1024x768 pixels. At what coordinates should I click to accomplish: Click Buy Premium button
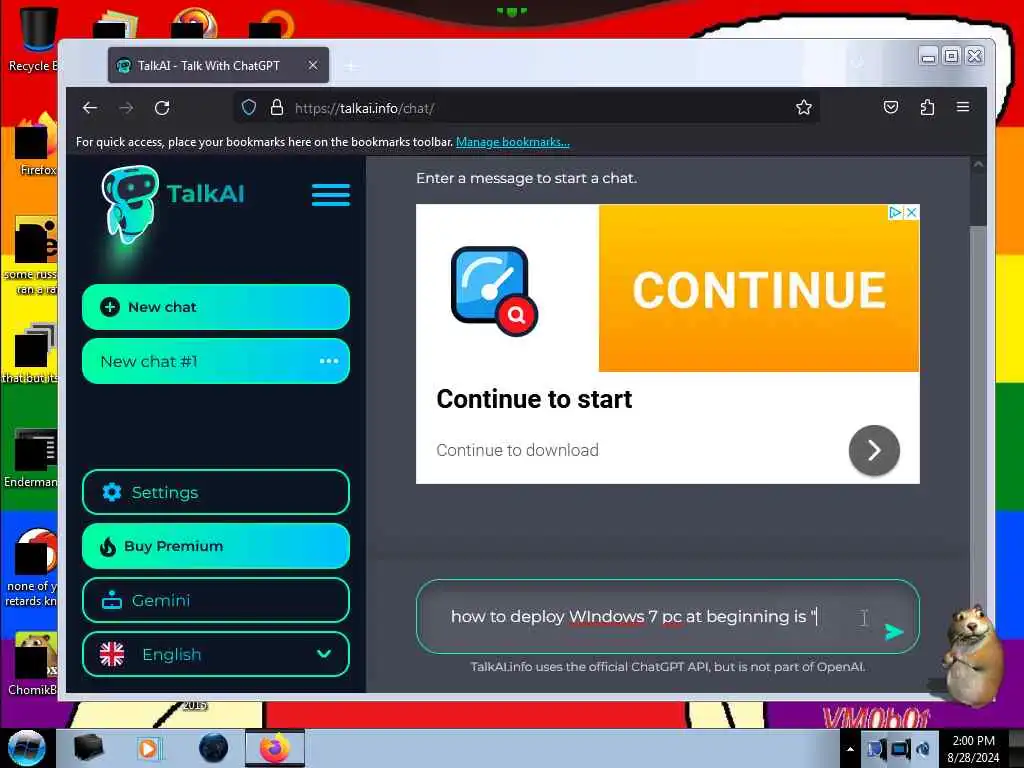pos(216,546)
